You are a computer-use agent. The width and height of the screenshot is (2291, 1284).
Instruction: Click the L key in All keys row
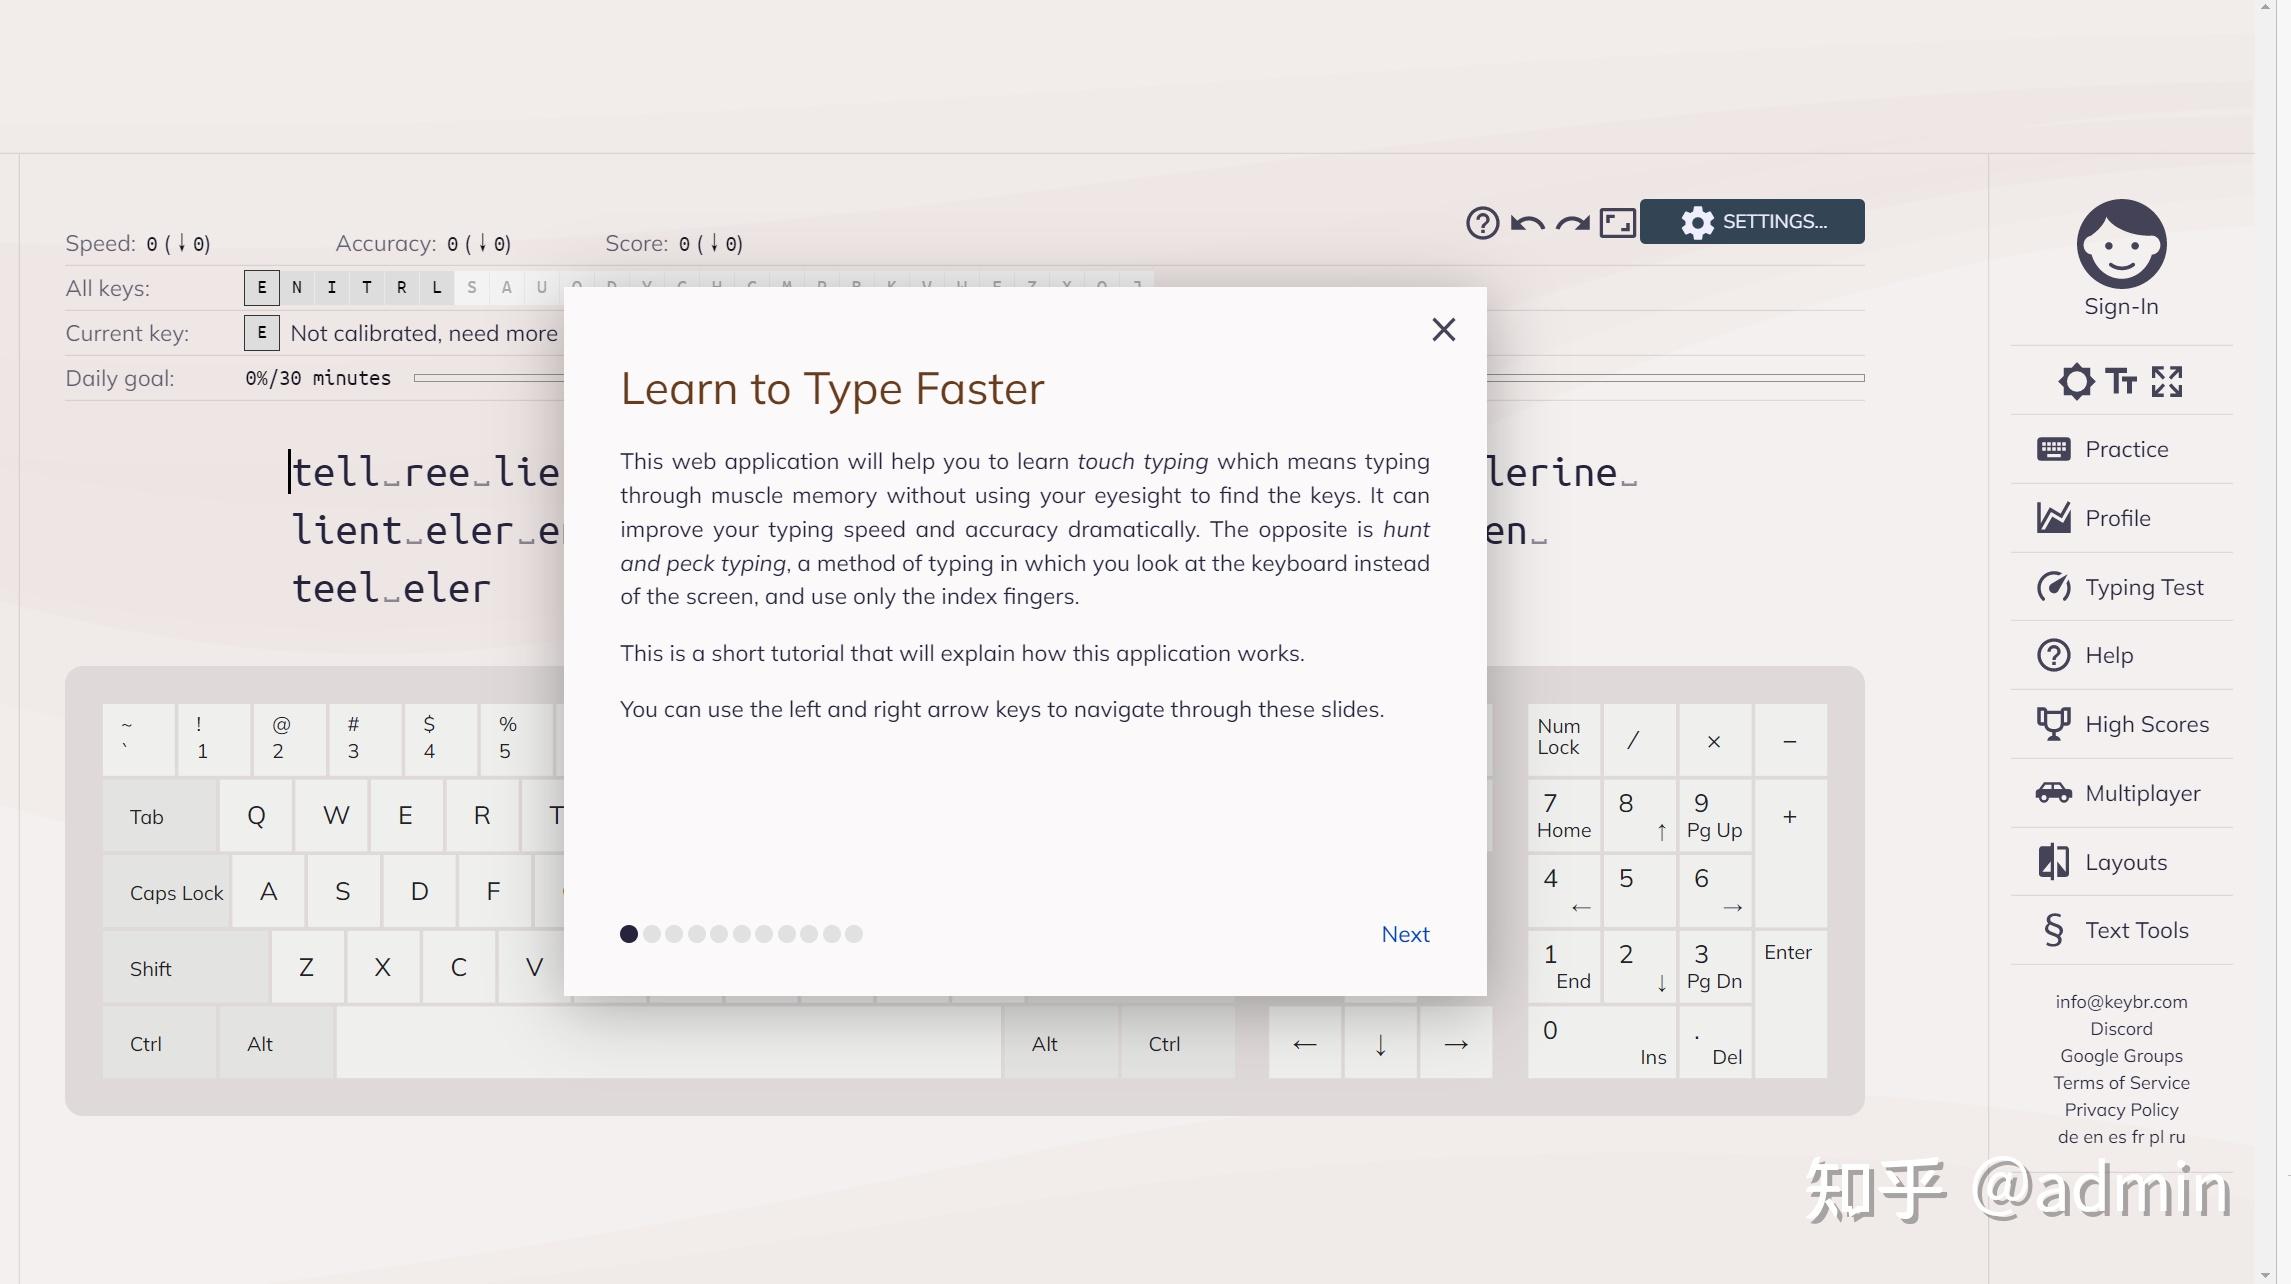tap(437, 288)
